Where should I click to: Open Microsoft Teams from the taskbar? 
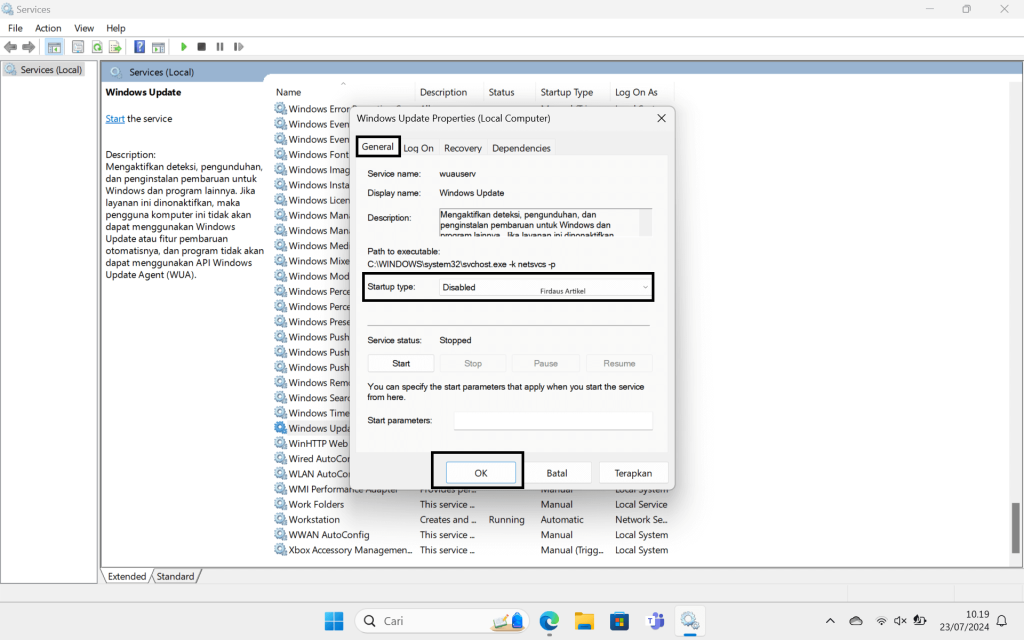coord(654,621)
